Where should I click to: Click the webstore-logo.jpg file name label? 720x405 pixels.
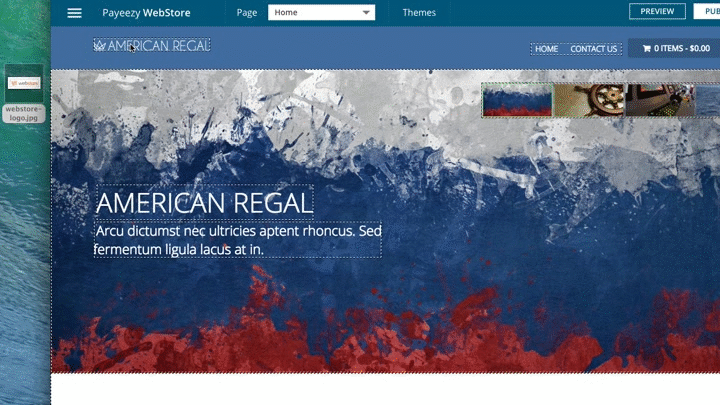[24, 113]
